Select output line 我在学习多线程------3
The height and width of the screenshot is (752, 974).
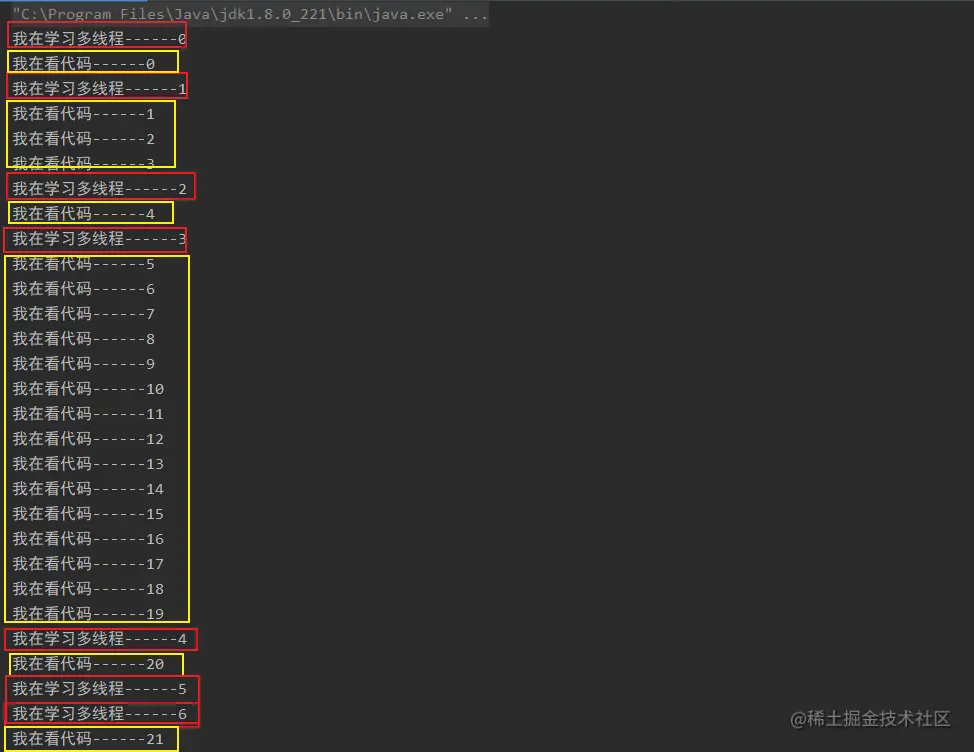pos(99,238)
